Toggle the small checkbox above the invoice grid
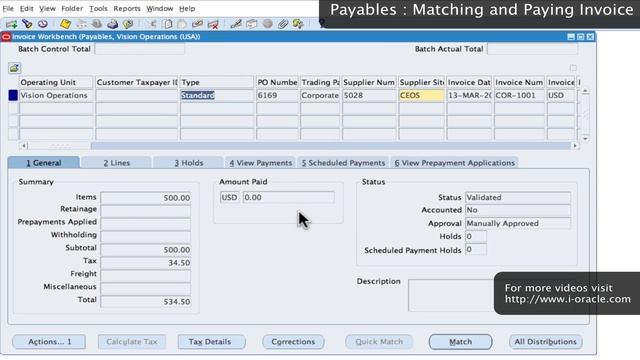Image resolution: width=640 pixels, height=360 pixels. [573, 68]
